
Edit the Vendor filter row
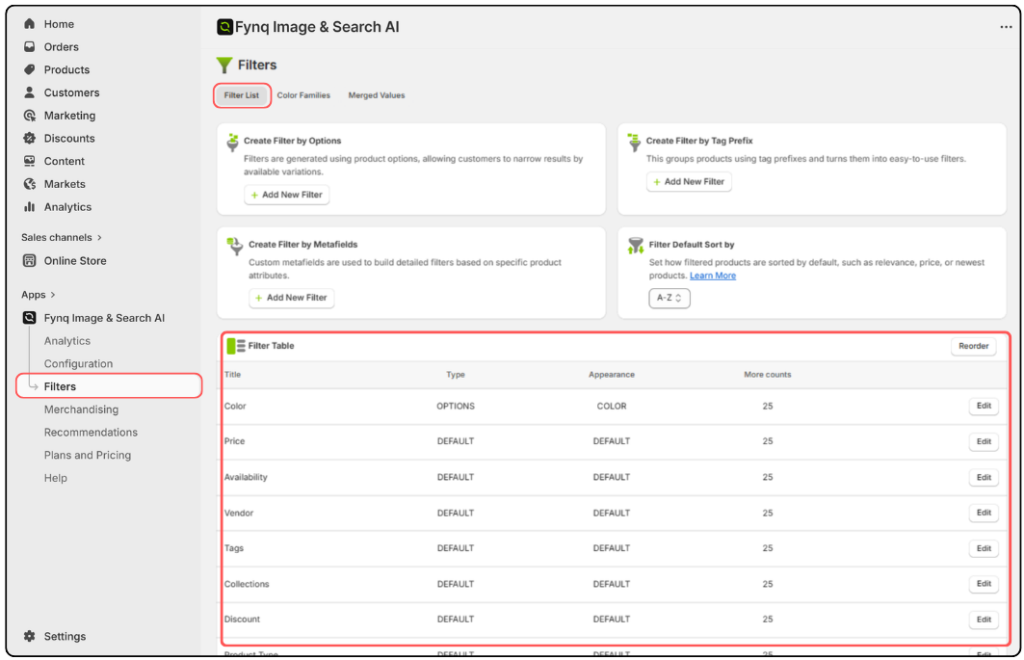click(984, 512)
